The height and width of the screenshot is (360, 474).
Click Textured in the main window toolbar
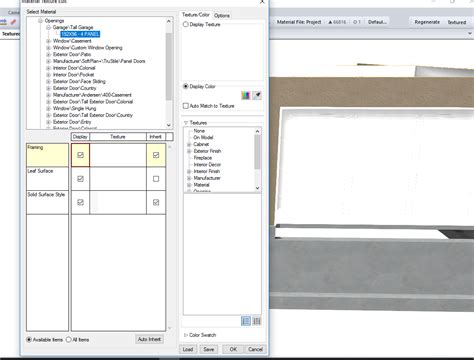[x=457, y=22]
